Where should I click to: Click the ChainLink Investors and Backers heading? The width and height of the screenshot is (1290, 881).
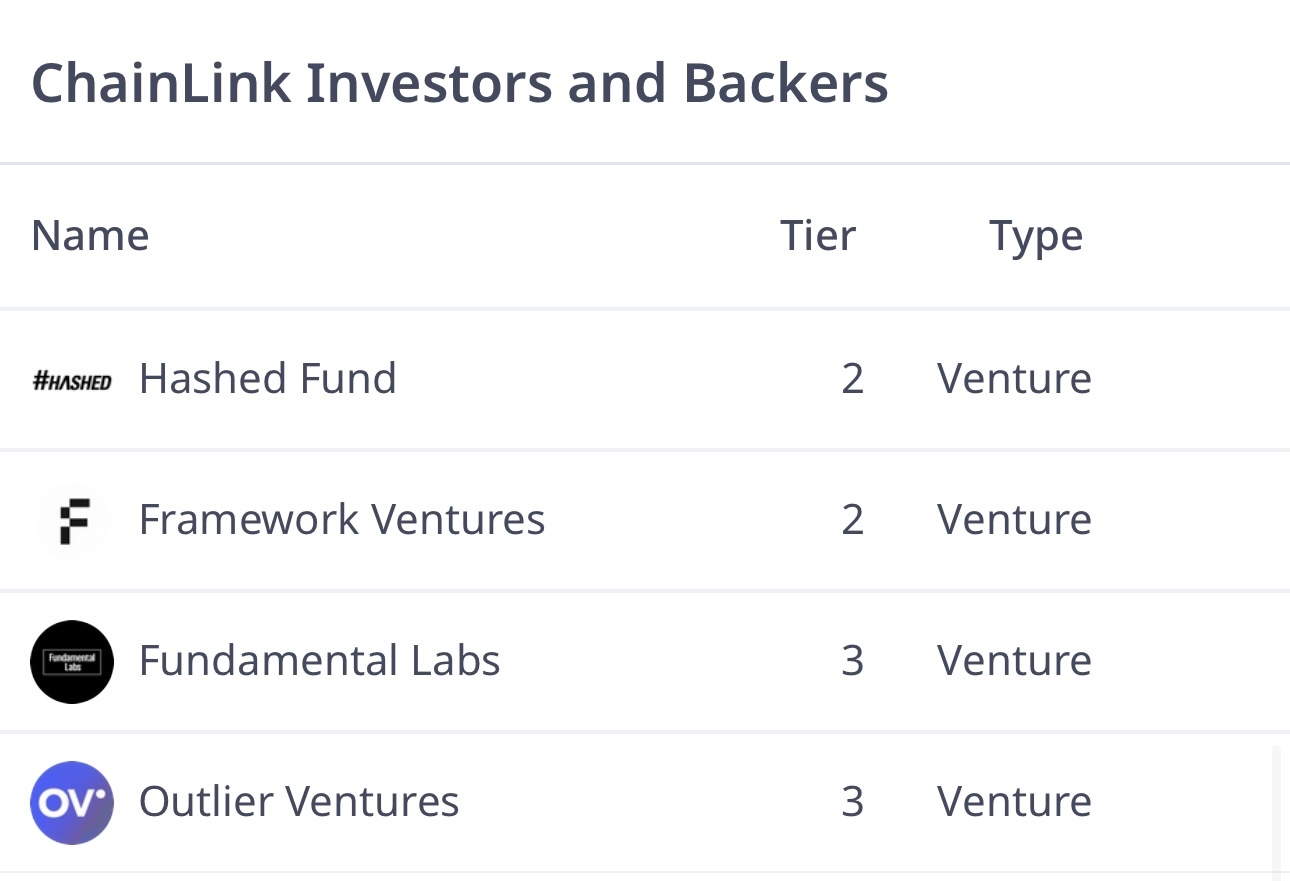pos(460,83)
